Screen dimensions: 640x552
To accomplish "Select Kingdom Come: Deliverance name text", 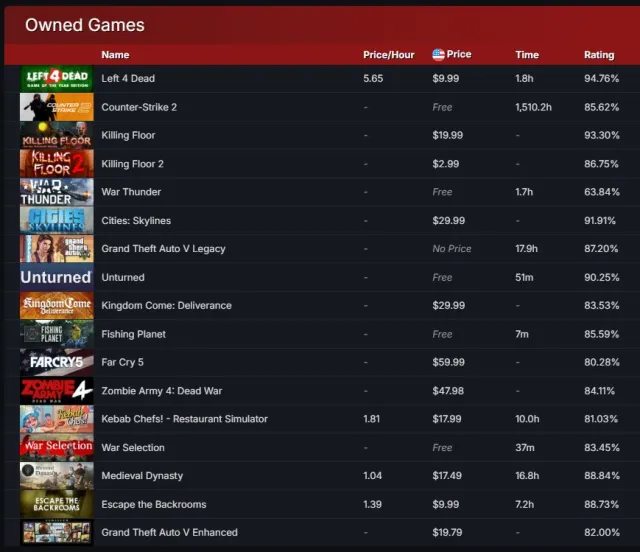I will click(166, 305).
